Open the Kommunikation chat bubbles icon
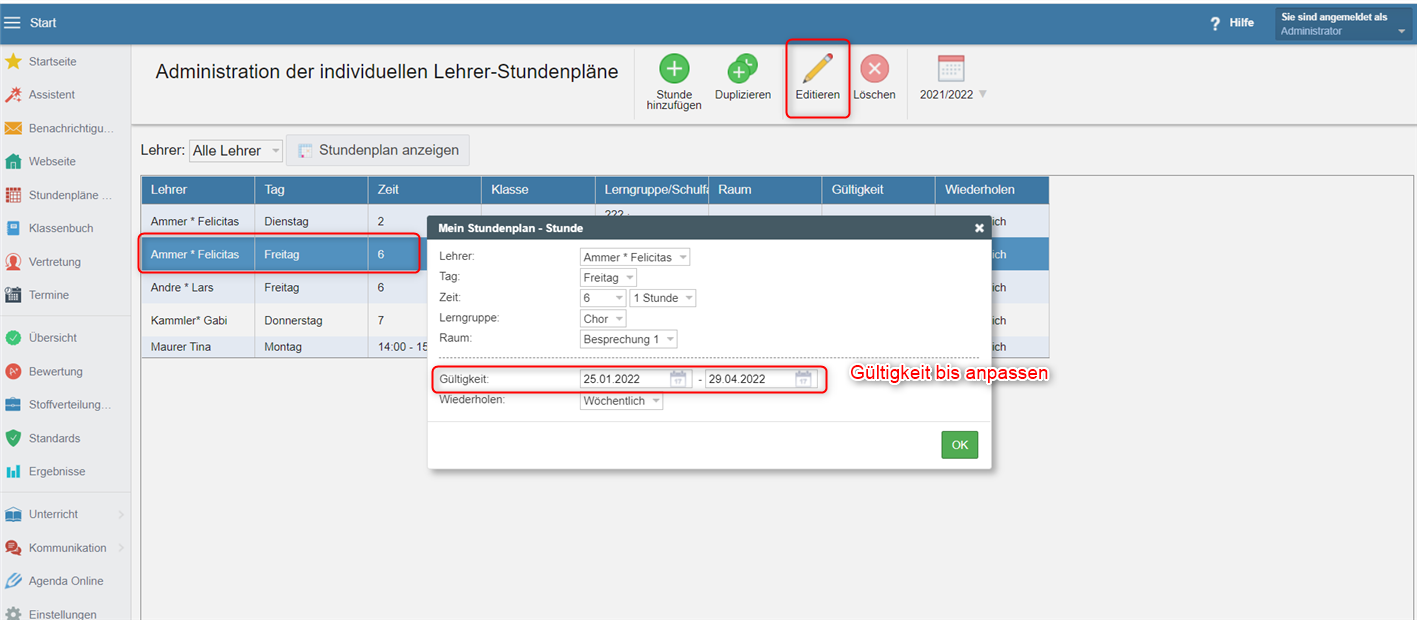The image size is (1417, 620). (x=13, y=548)
